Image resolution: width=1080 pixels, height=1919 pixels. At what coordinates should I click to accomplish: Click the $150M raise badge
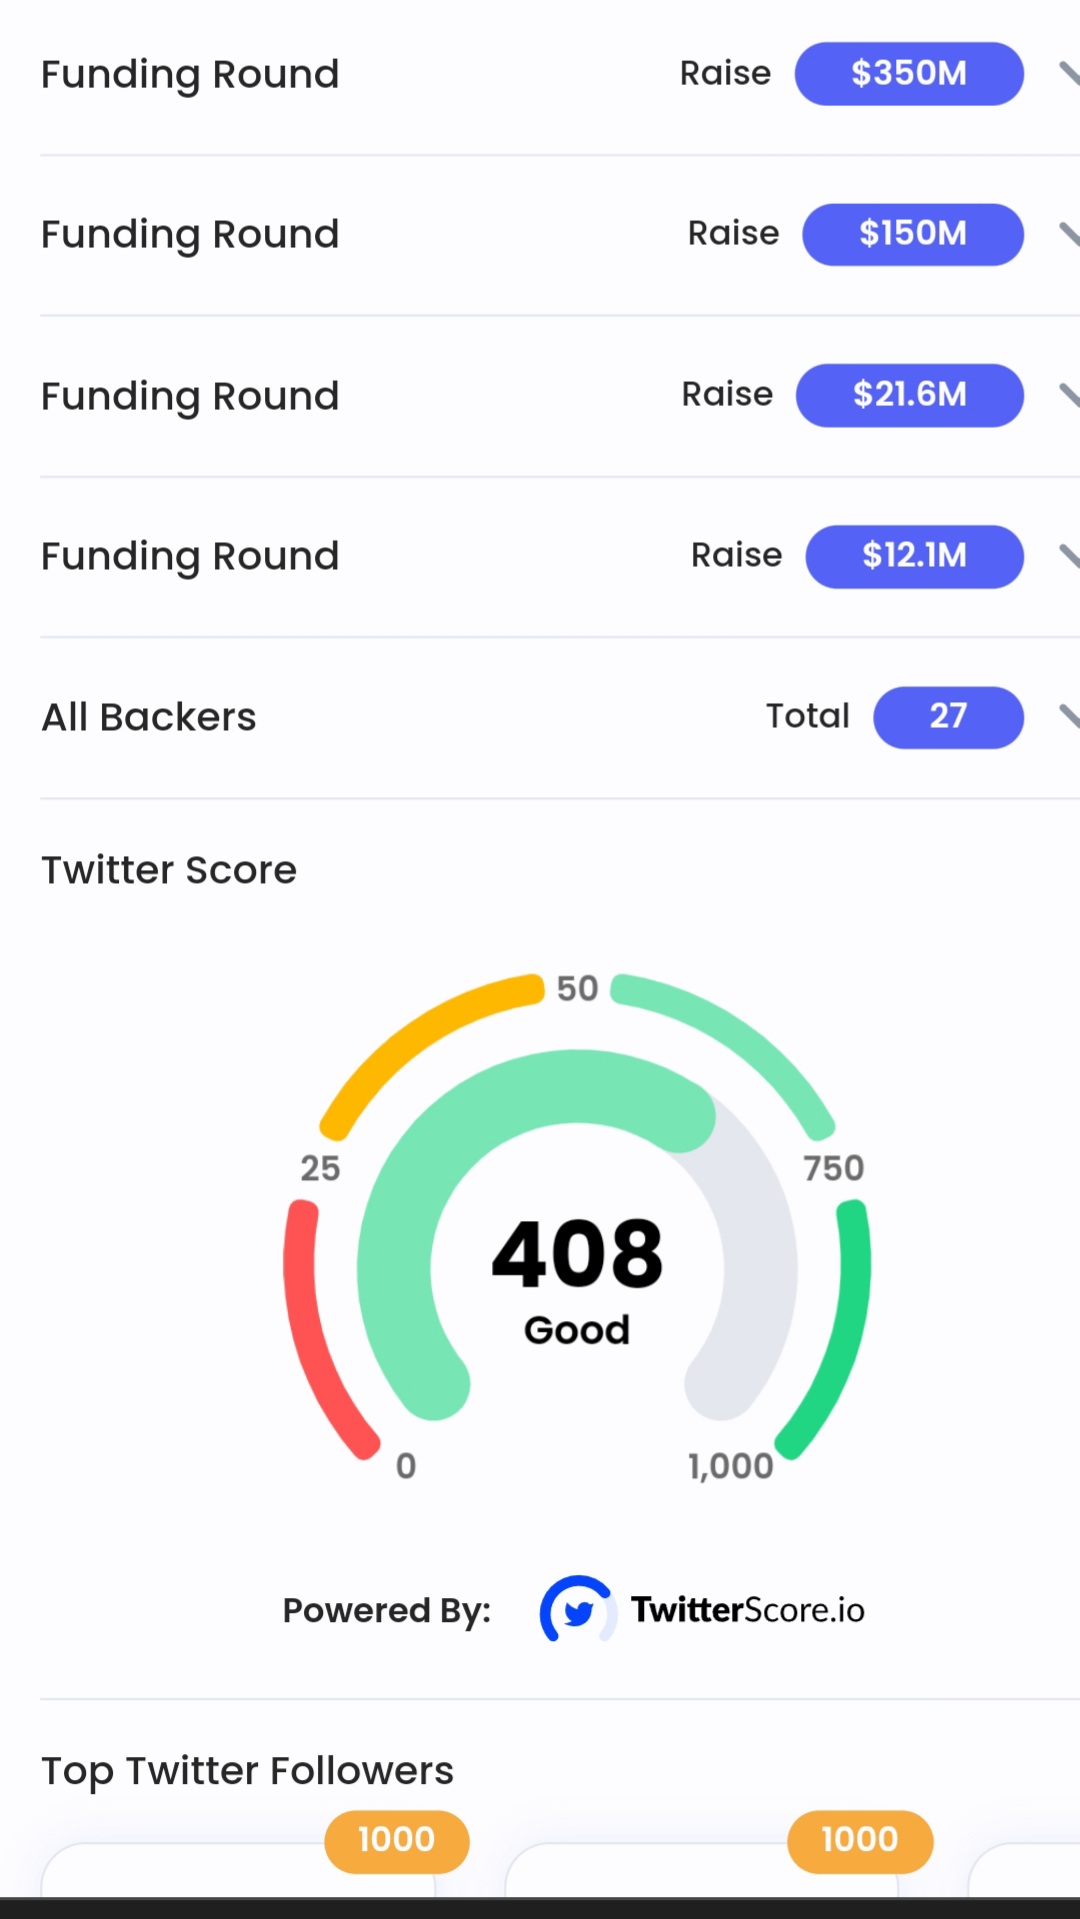coord(912,234)
